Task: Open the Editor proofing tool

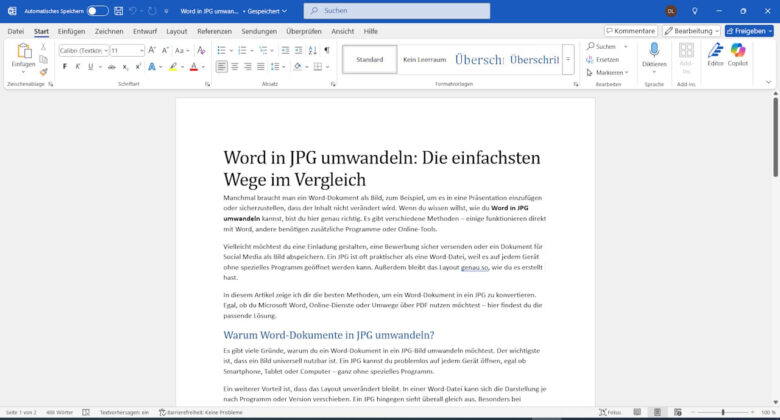Action: tap(715, 55)
